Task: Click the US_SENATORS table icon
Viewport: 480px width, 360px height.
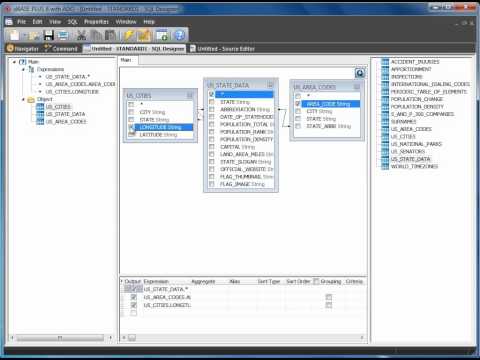Action: tap(385, 151)
